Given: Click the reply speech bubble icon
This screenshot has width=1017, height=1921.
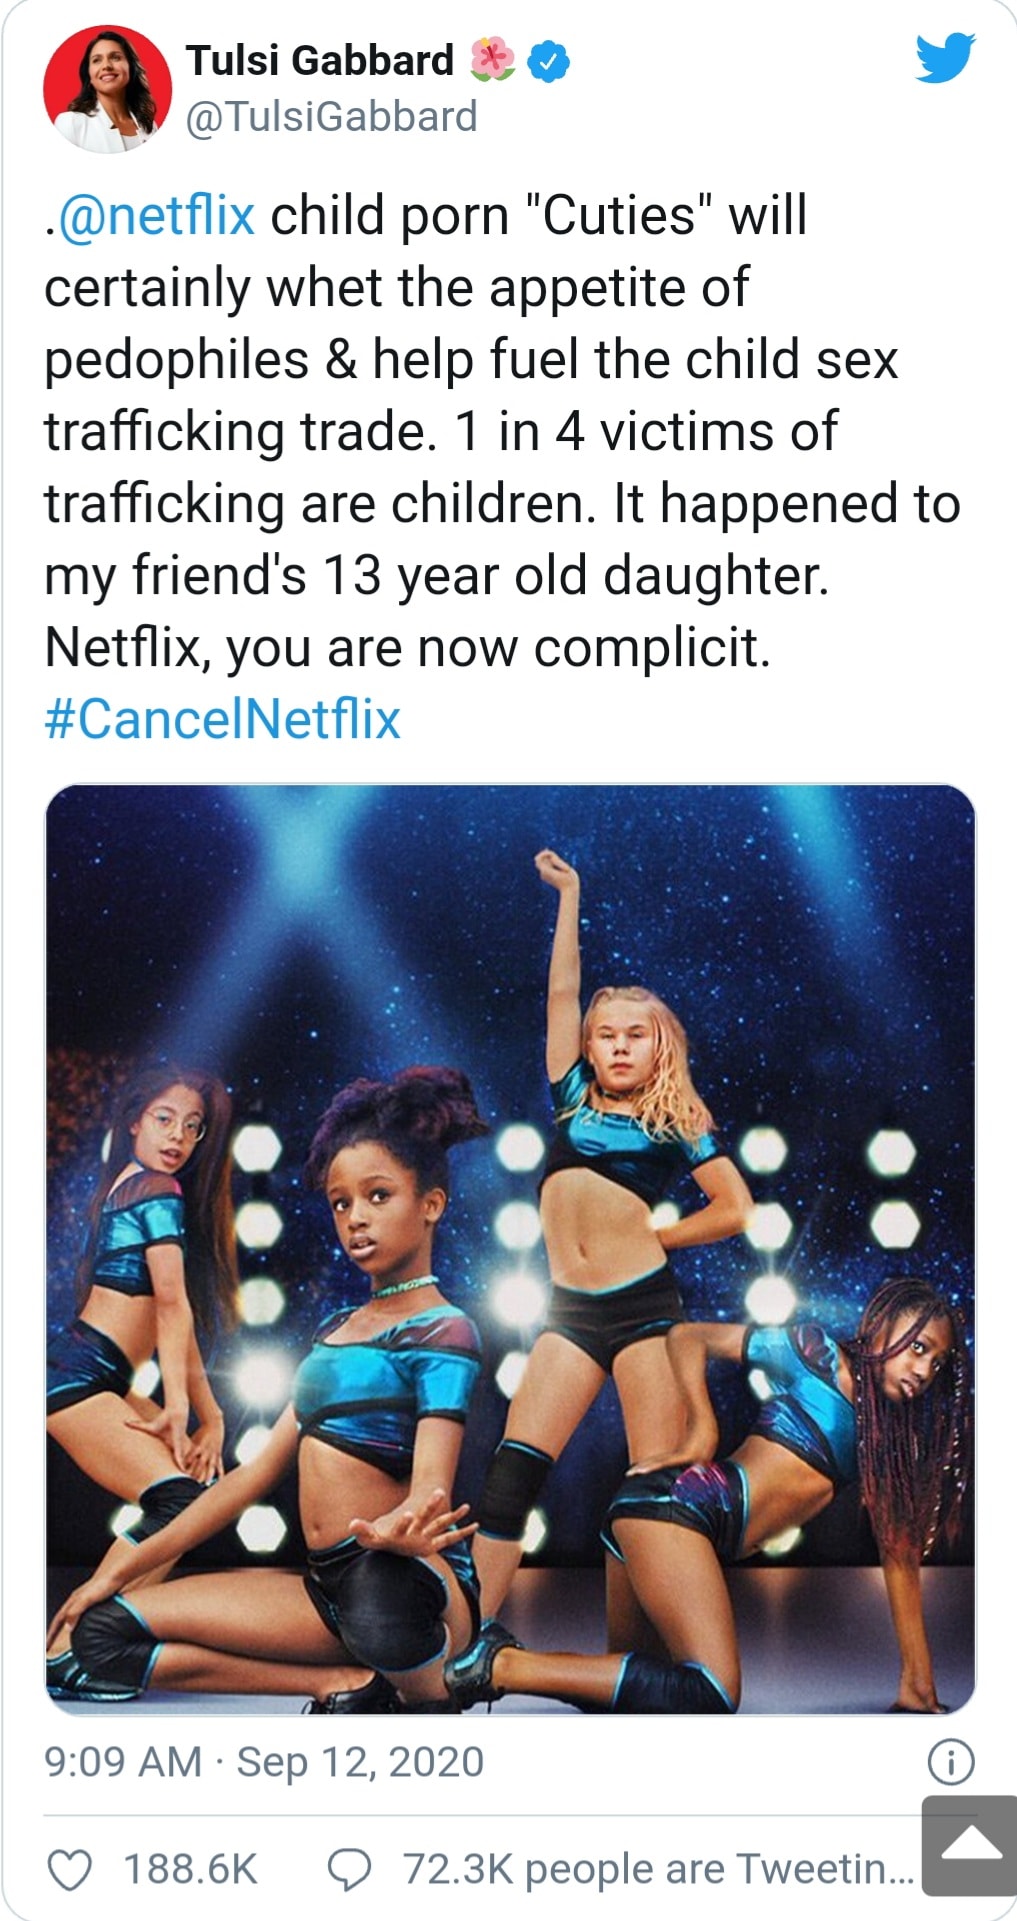Looking at the screenshot, I should click(349, 1868).
